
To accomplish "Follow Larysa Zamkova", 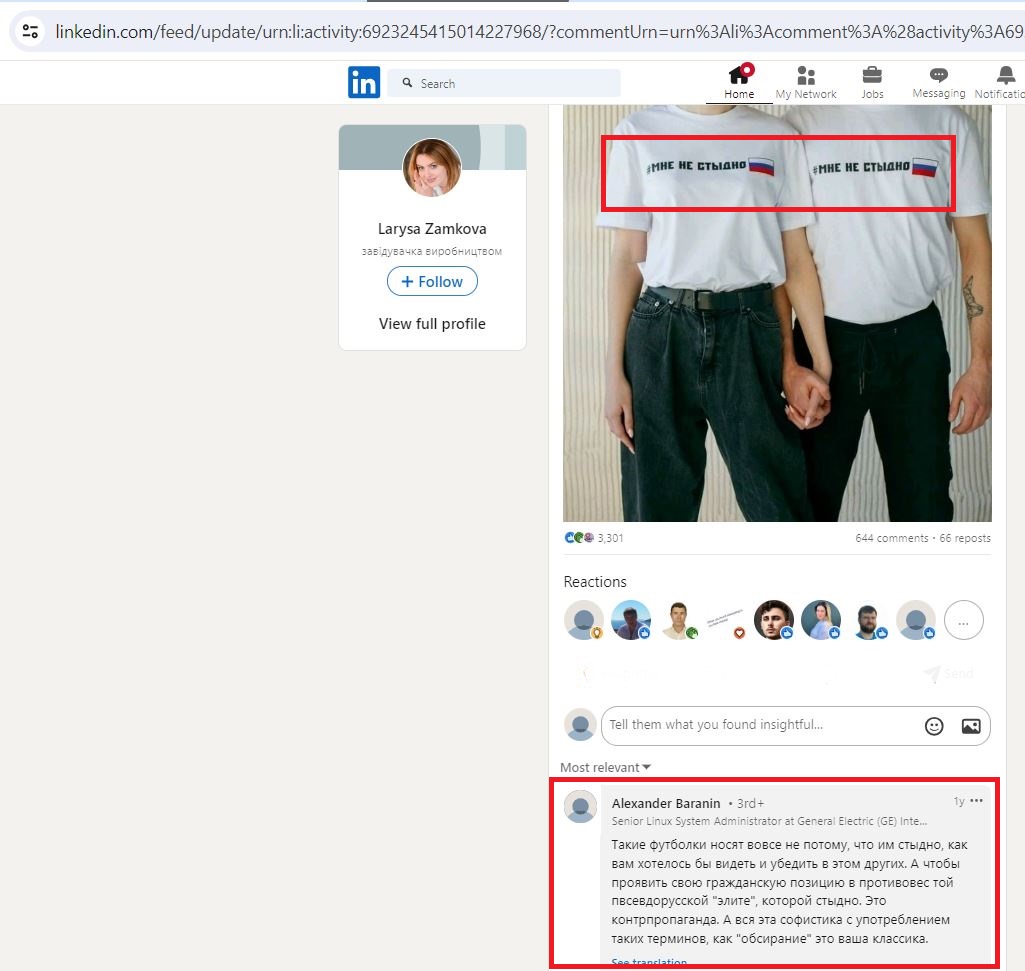I will point(432,281).
